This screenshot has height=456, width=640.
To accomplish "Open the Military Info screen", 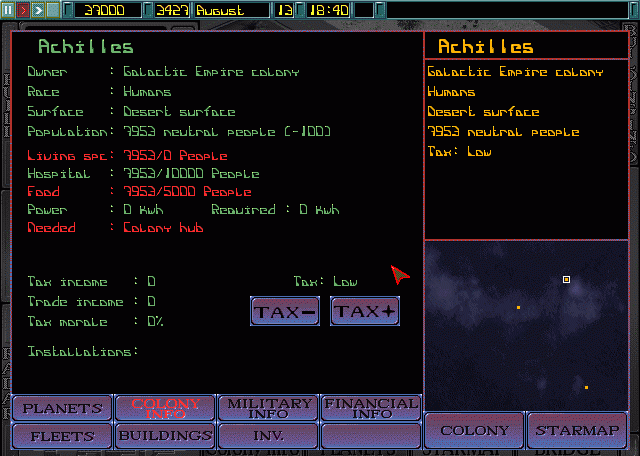I will point(269,408).
